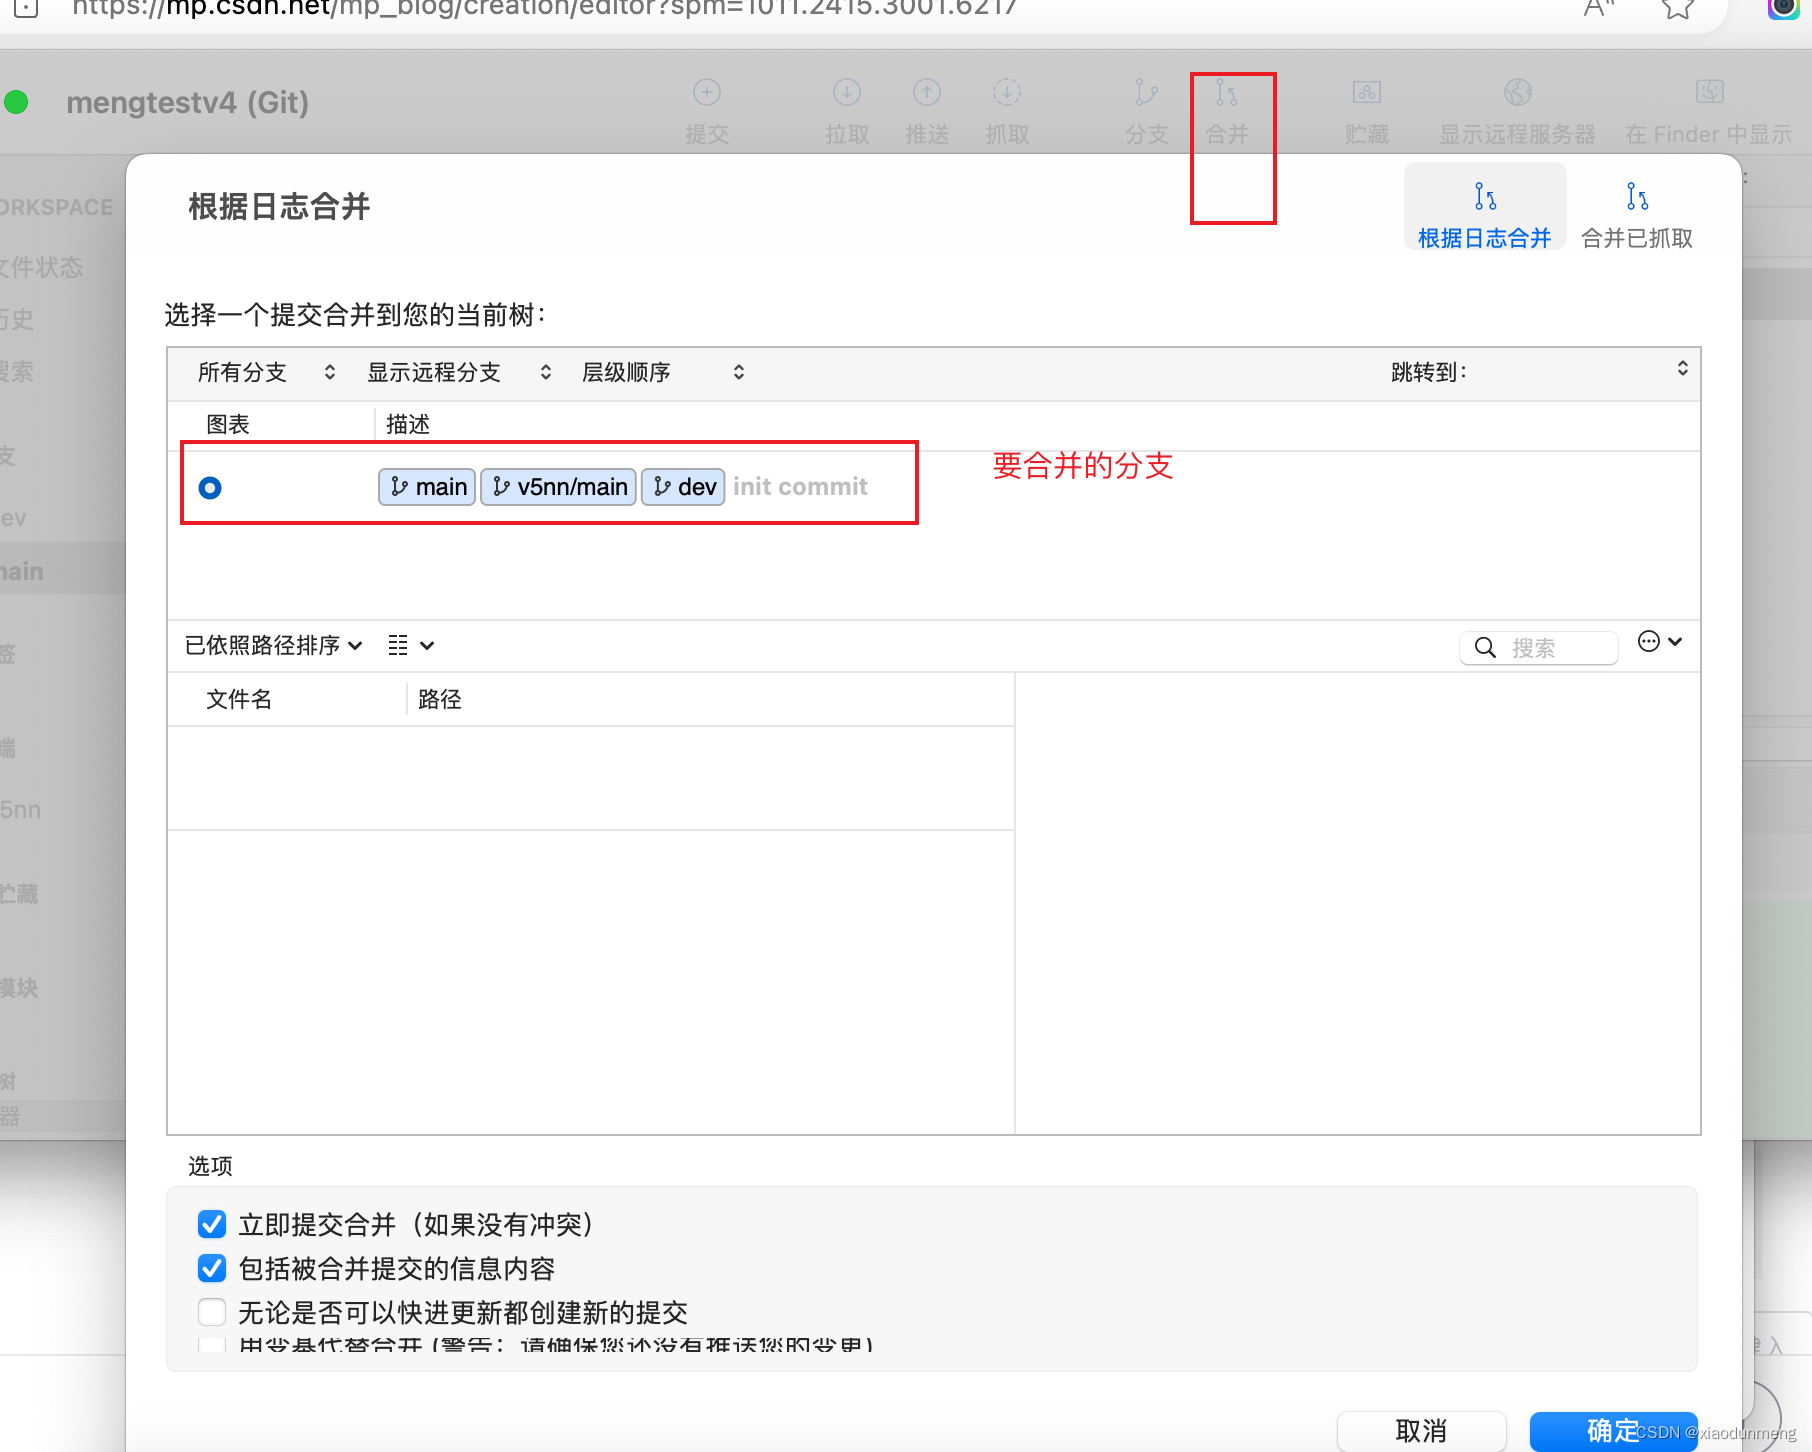This screenshot has width=1812, height=1452.
Task: Click the 文件名 column header
Action: (239, 699)
